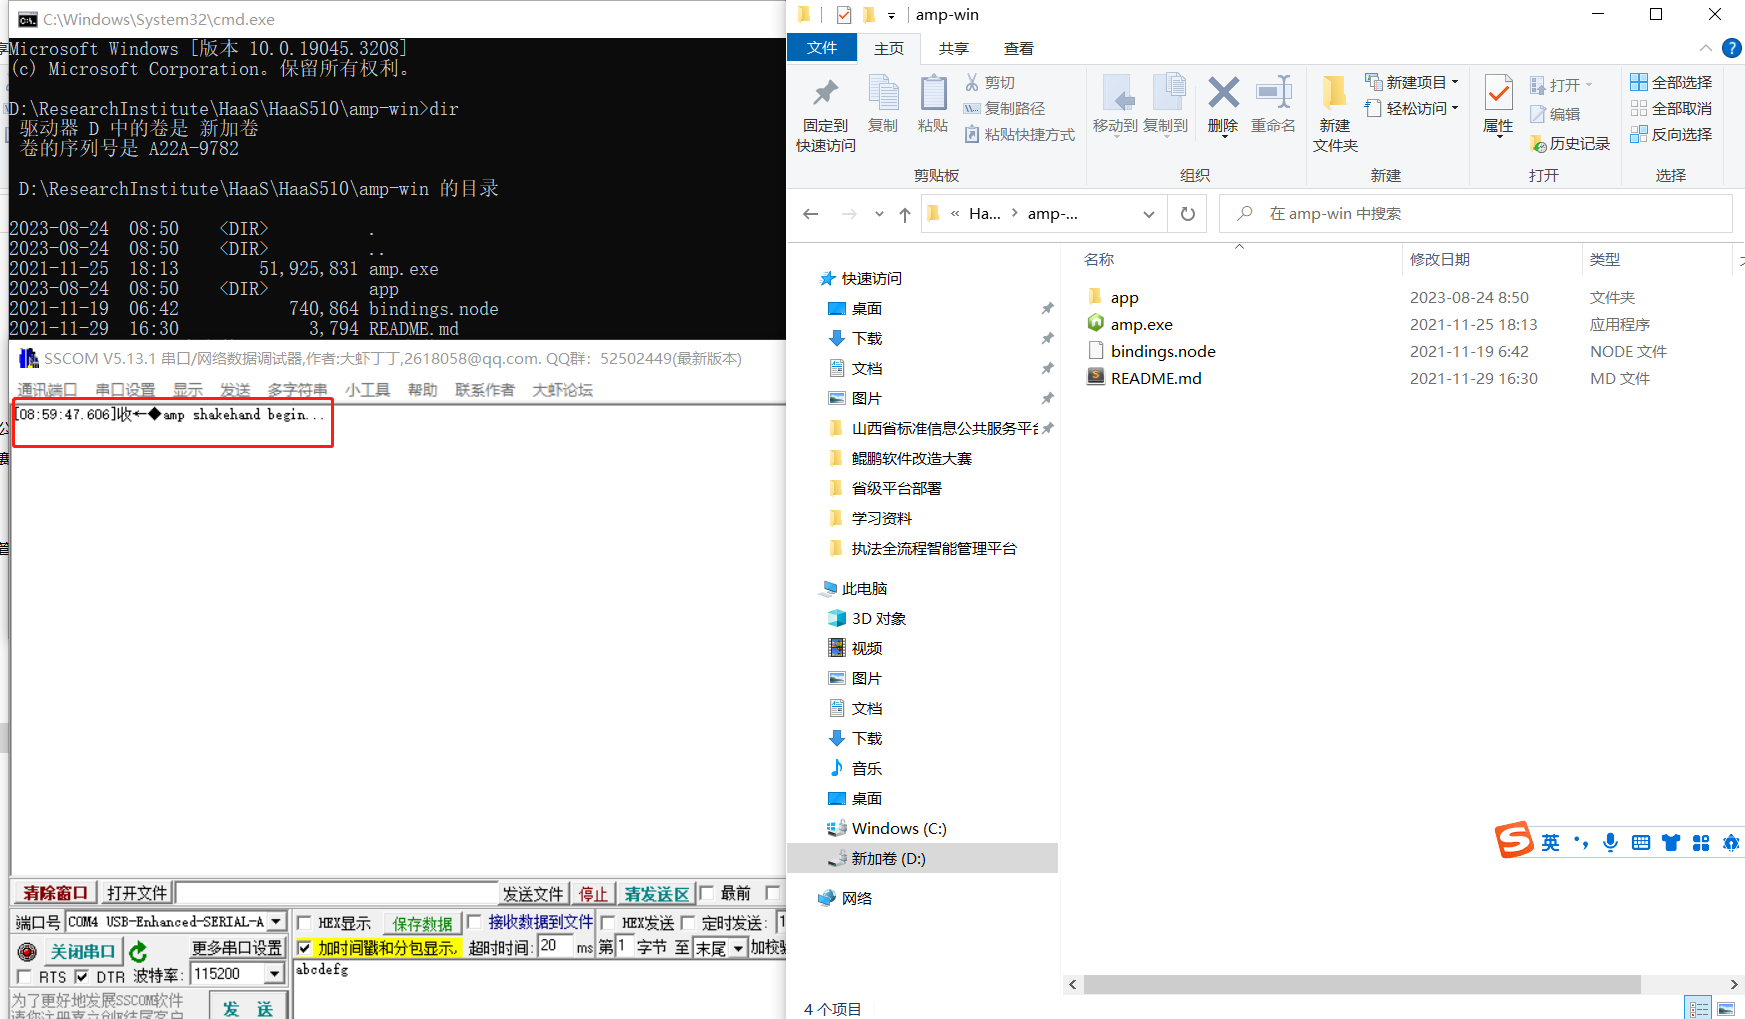The image size is (1745, 1019).
Task: Open the 文件 (File) tab in Explorer
Action: pos(822,47)
